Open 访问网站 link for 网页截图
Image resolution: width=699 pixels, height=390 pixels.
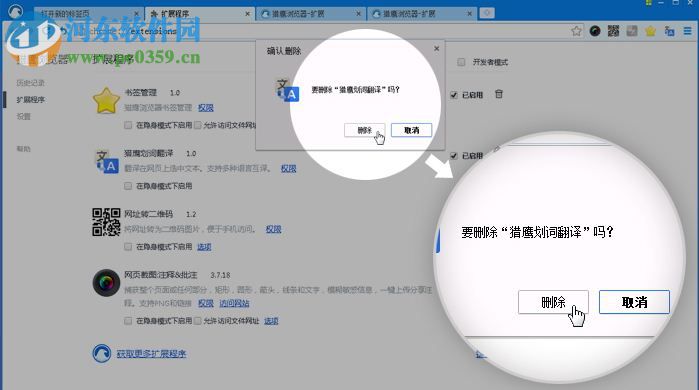[234, 303]
